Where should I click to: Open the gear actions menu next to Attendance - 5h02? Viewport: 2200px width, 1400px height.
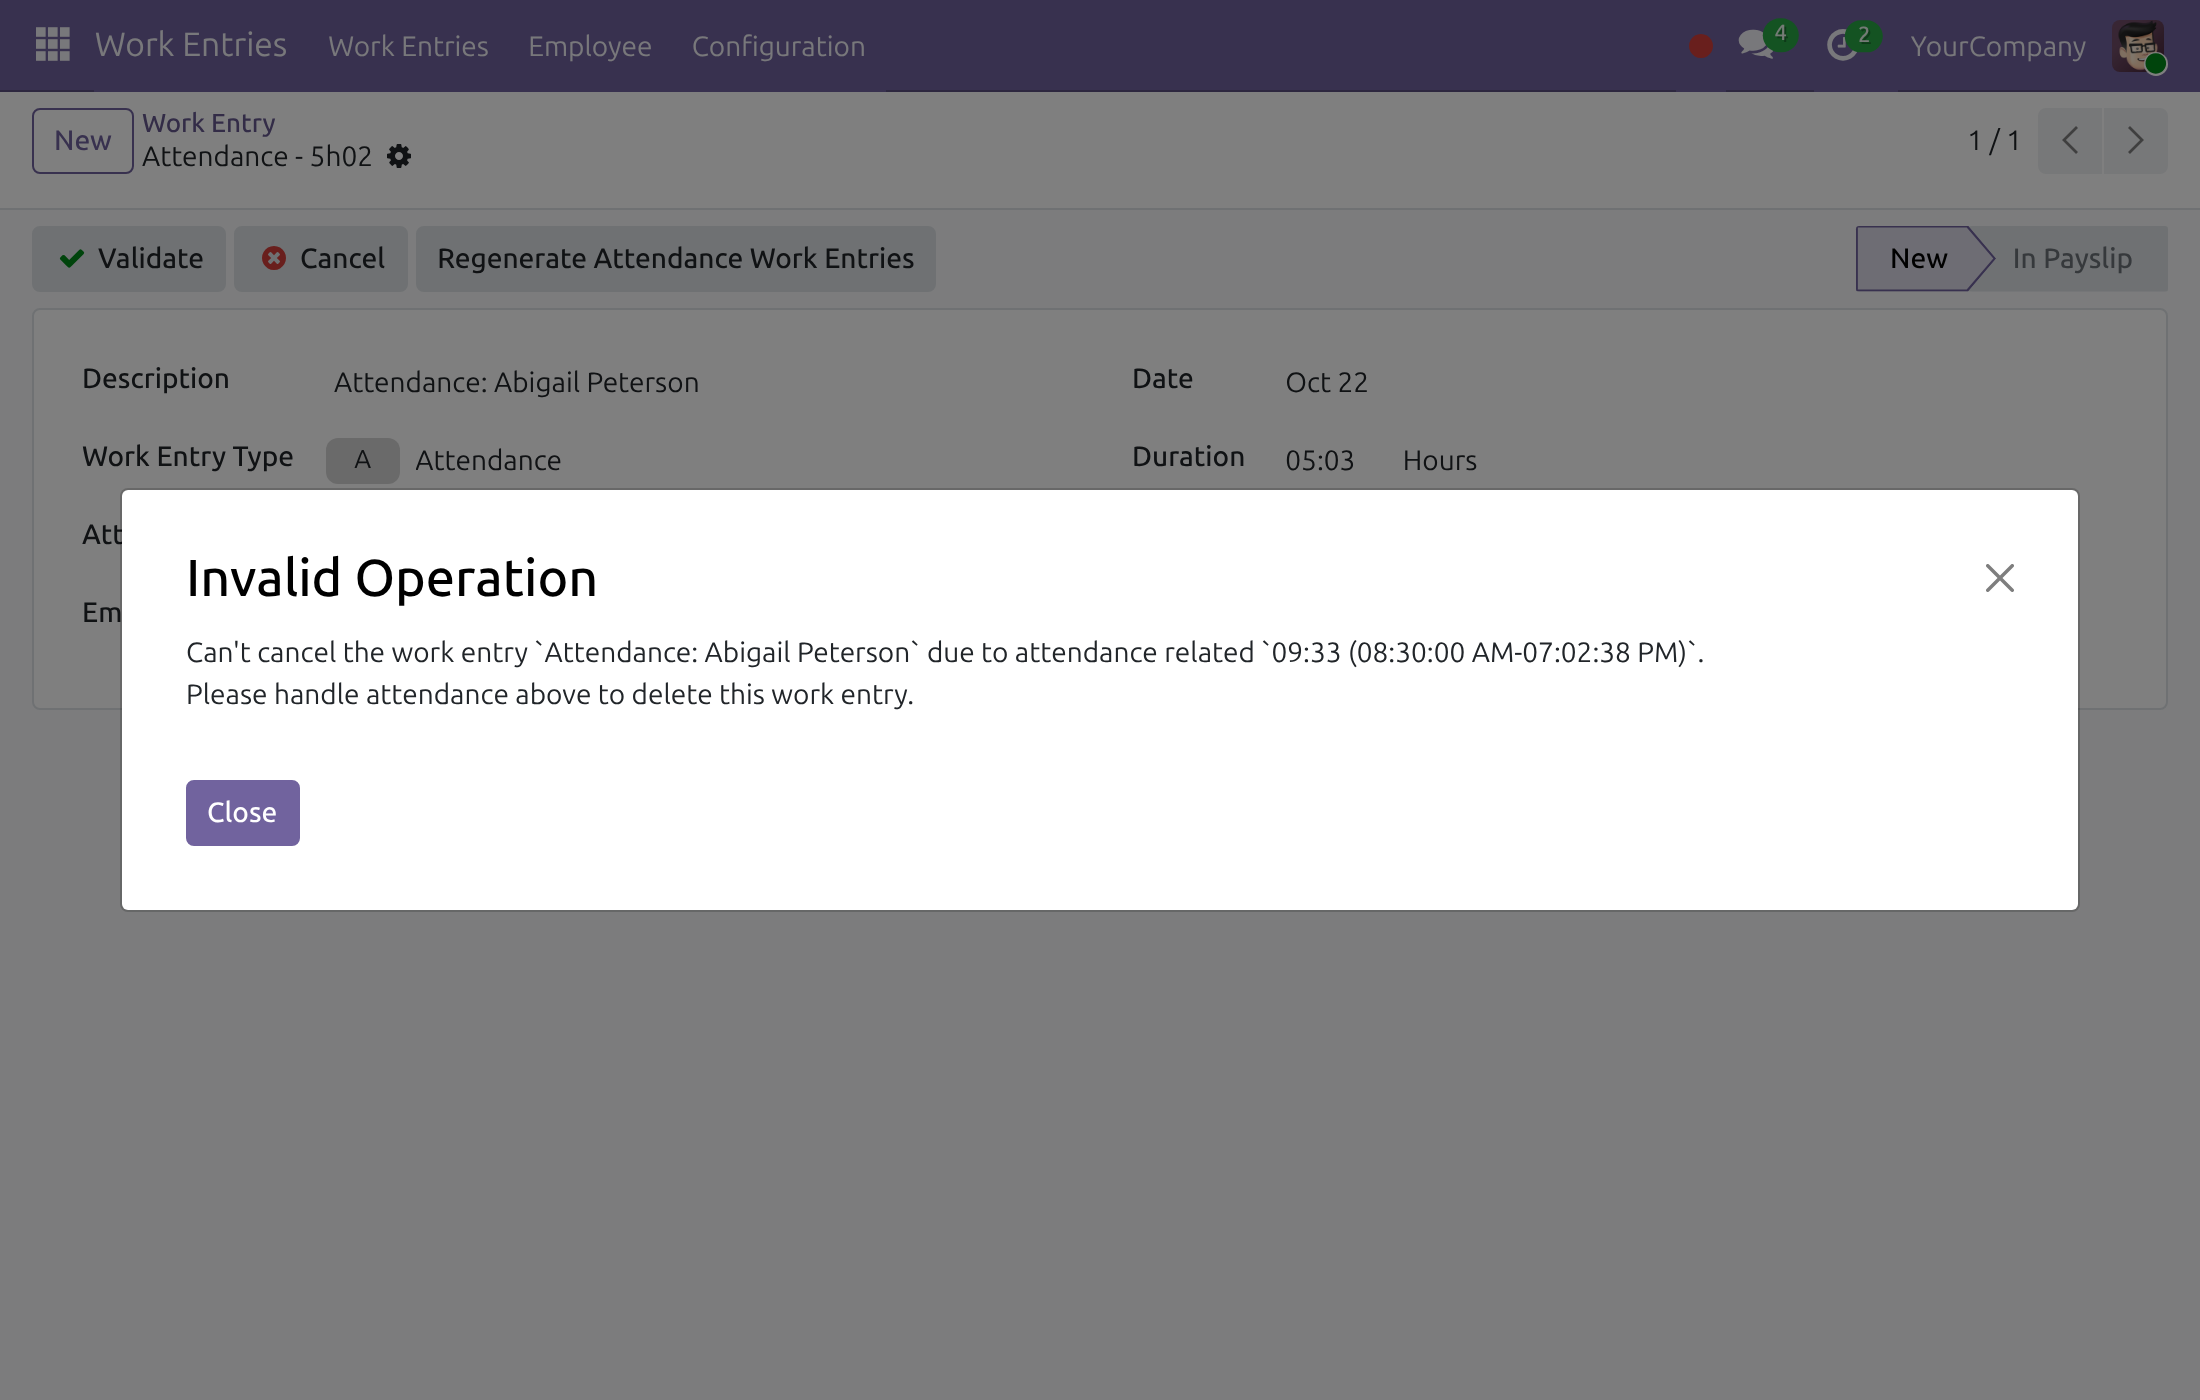[x=399, y=157]
